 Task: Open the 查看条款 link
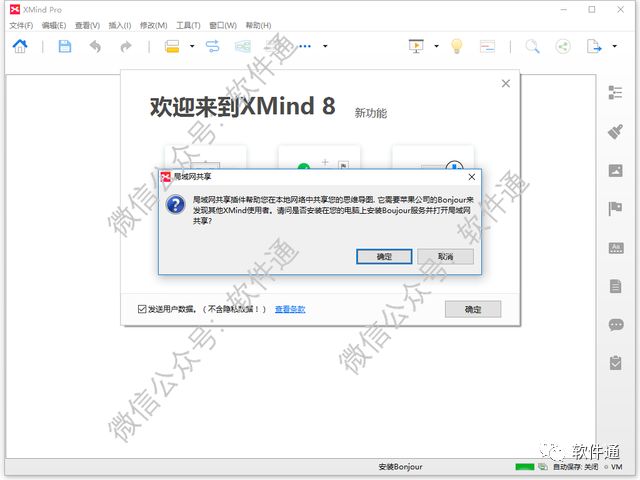[290, 309]
